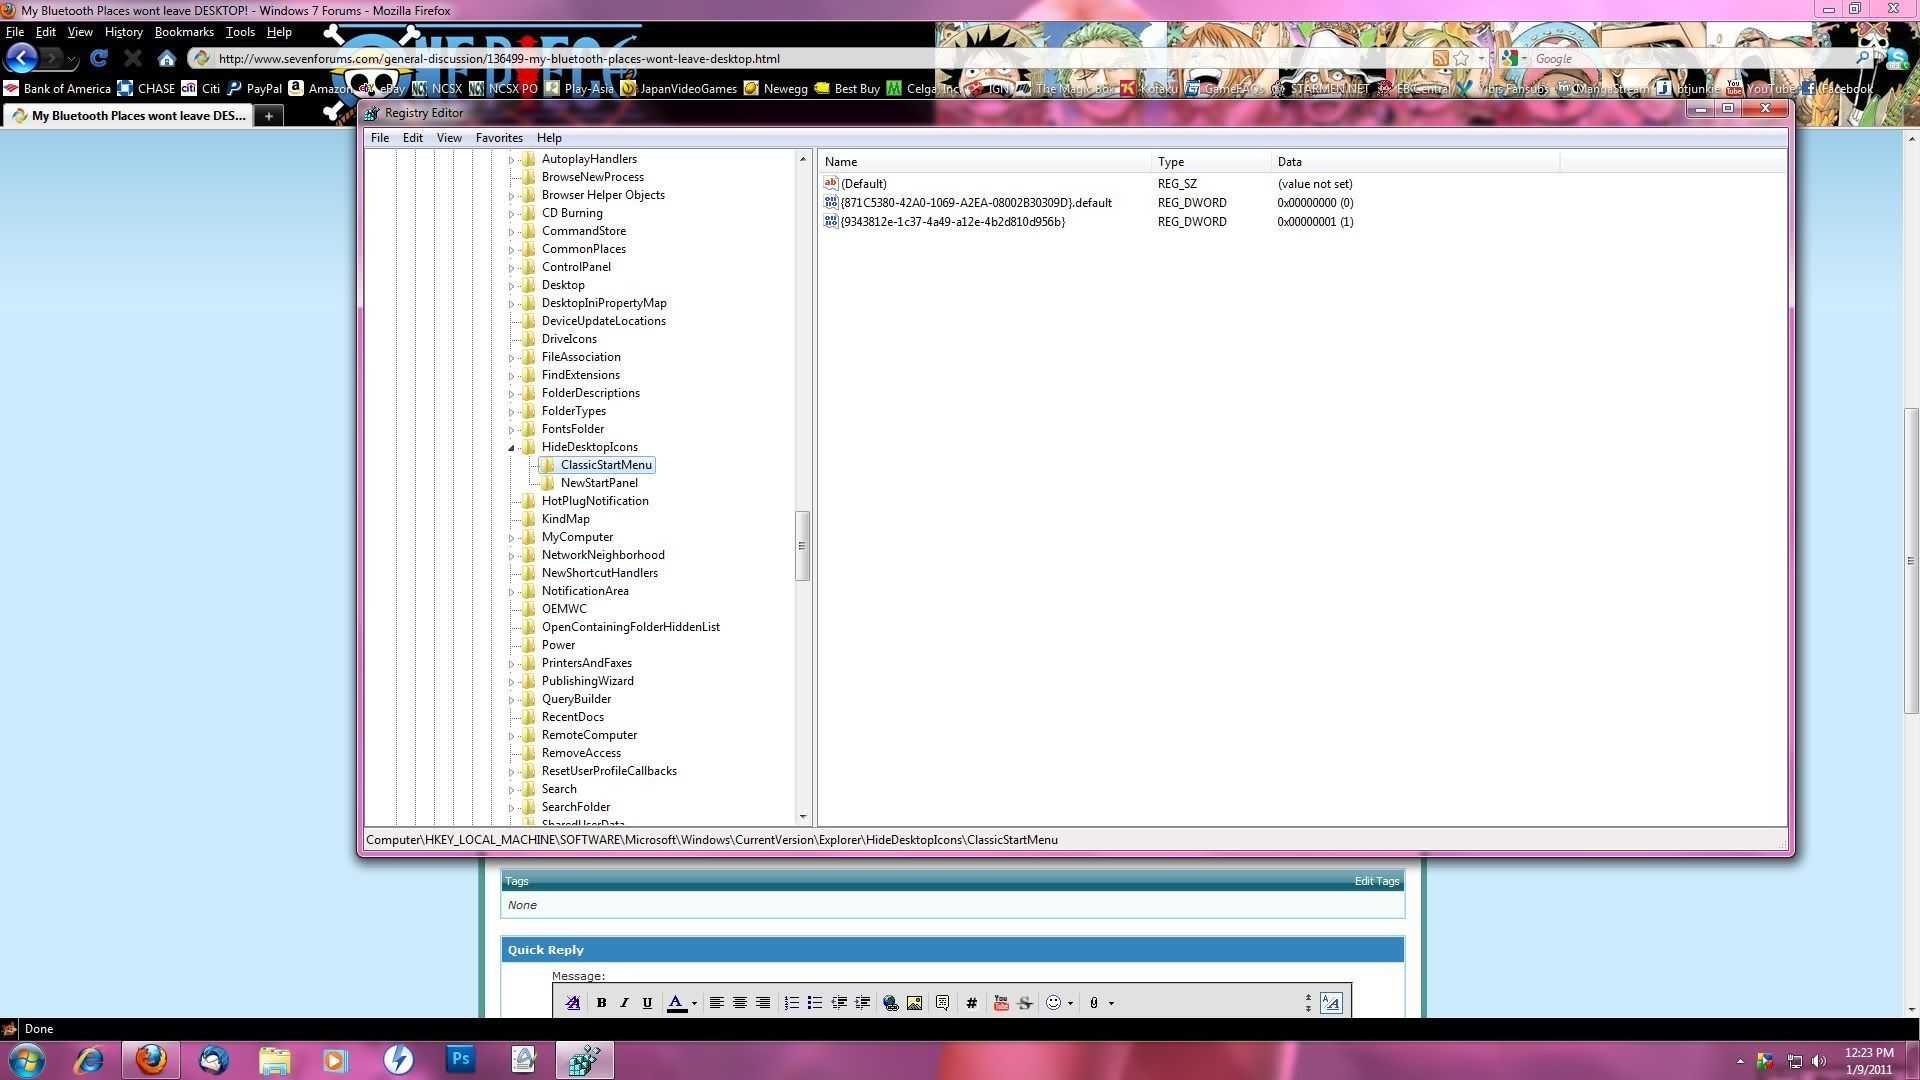Collapse the HideDesktopIcons key
This screenshot has height=1080, width=1920.
click(512, 447)
